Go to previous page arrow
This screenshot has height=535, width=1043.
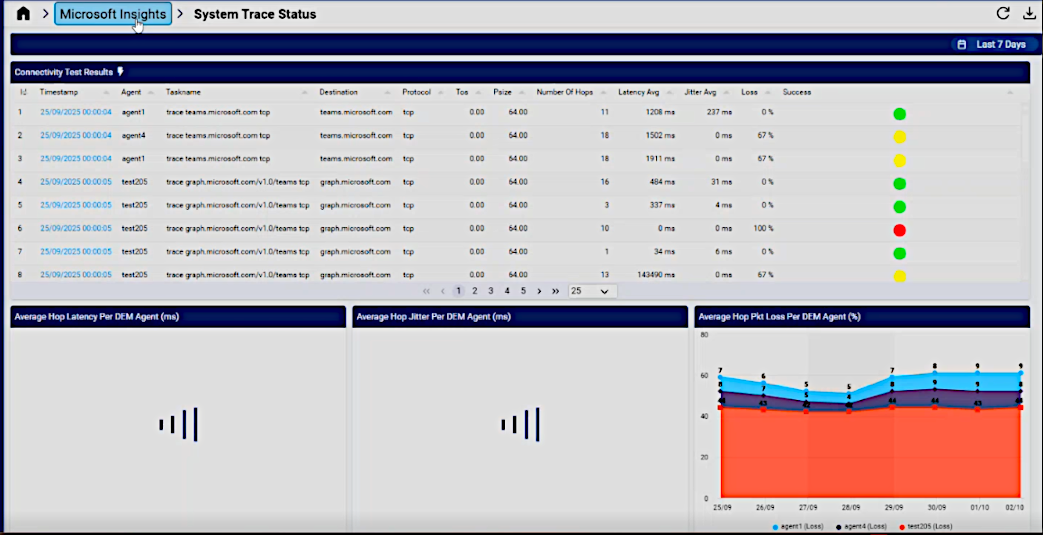442,291
